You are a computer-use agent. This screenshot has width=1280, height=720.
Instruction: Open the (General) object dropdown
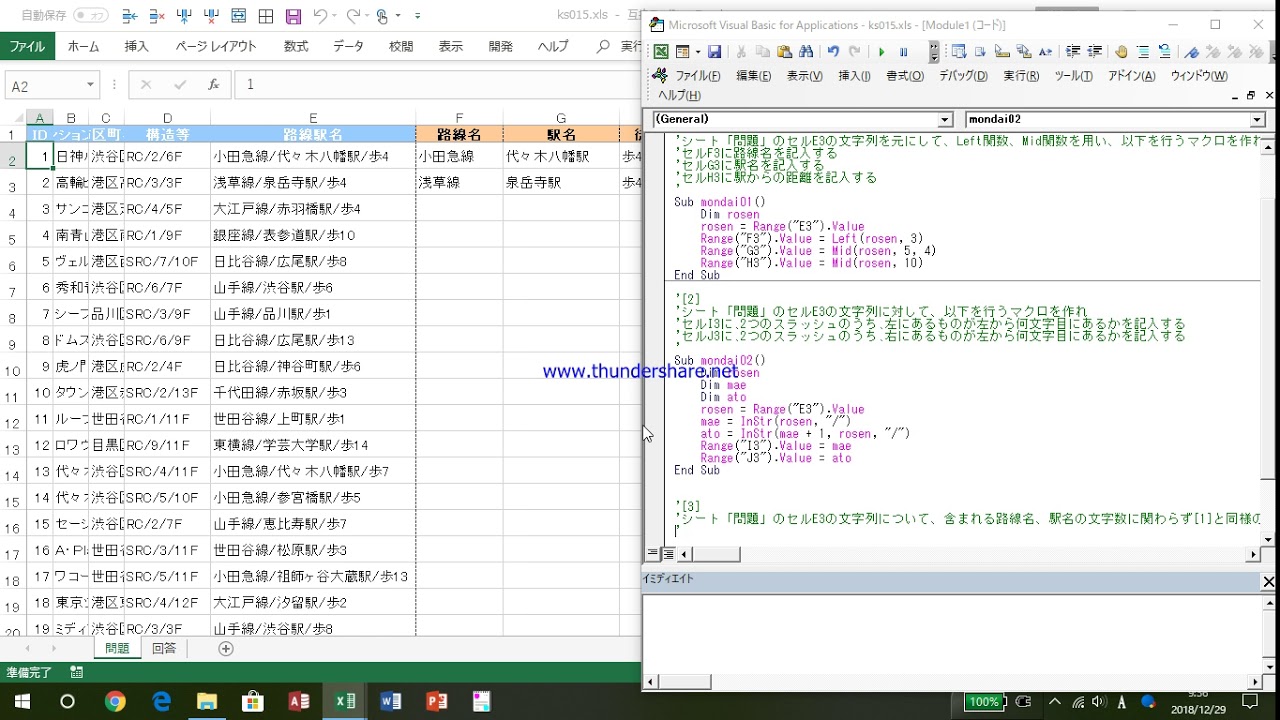pyautogui.click(x=945, y=119)
